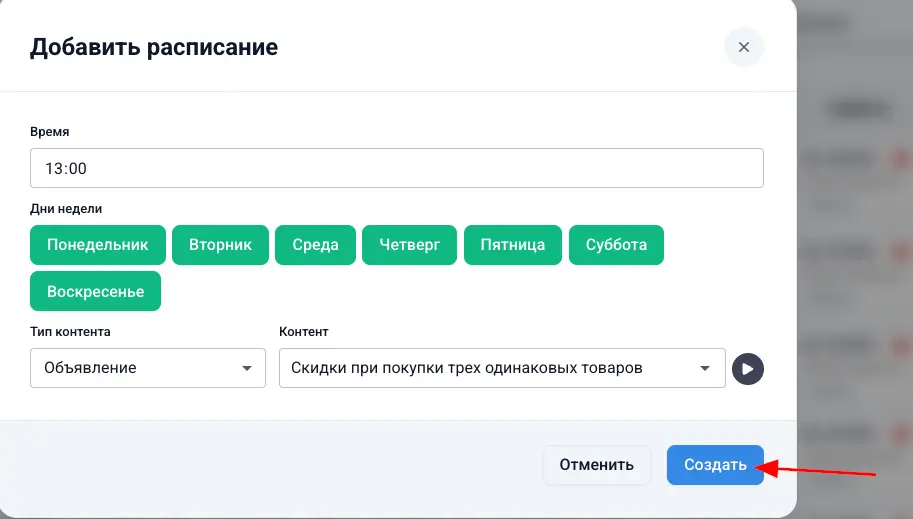Viewport: 913px width, 519px height.
Task: Toggle the Суббота day button
Action: tap(616, 244)
